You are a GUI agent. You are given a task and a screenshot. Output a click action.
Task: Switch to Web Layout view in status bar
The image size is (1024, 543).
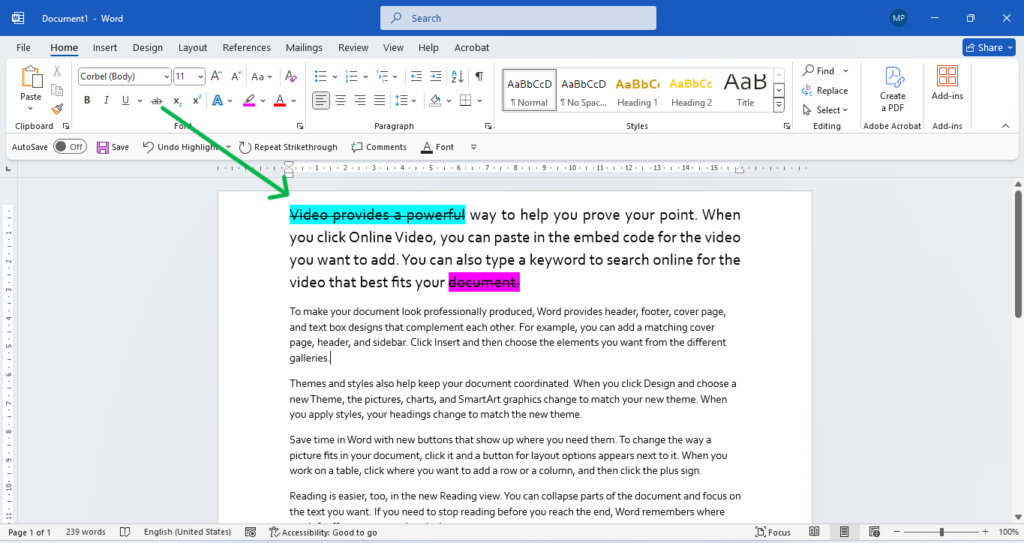[x=874, y=532]
